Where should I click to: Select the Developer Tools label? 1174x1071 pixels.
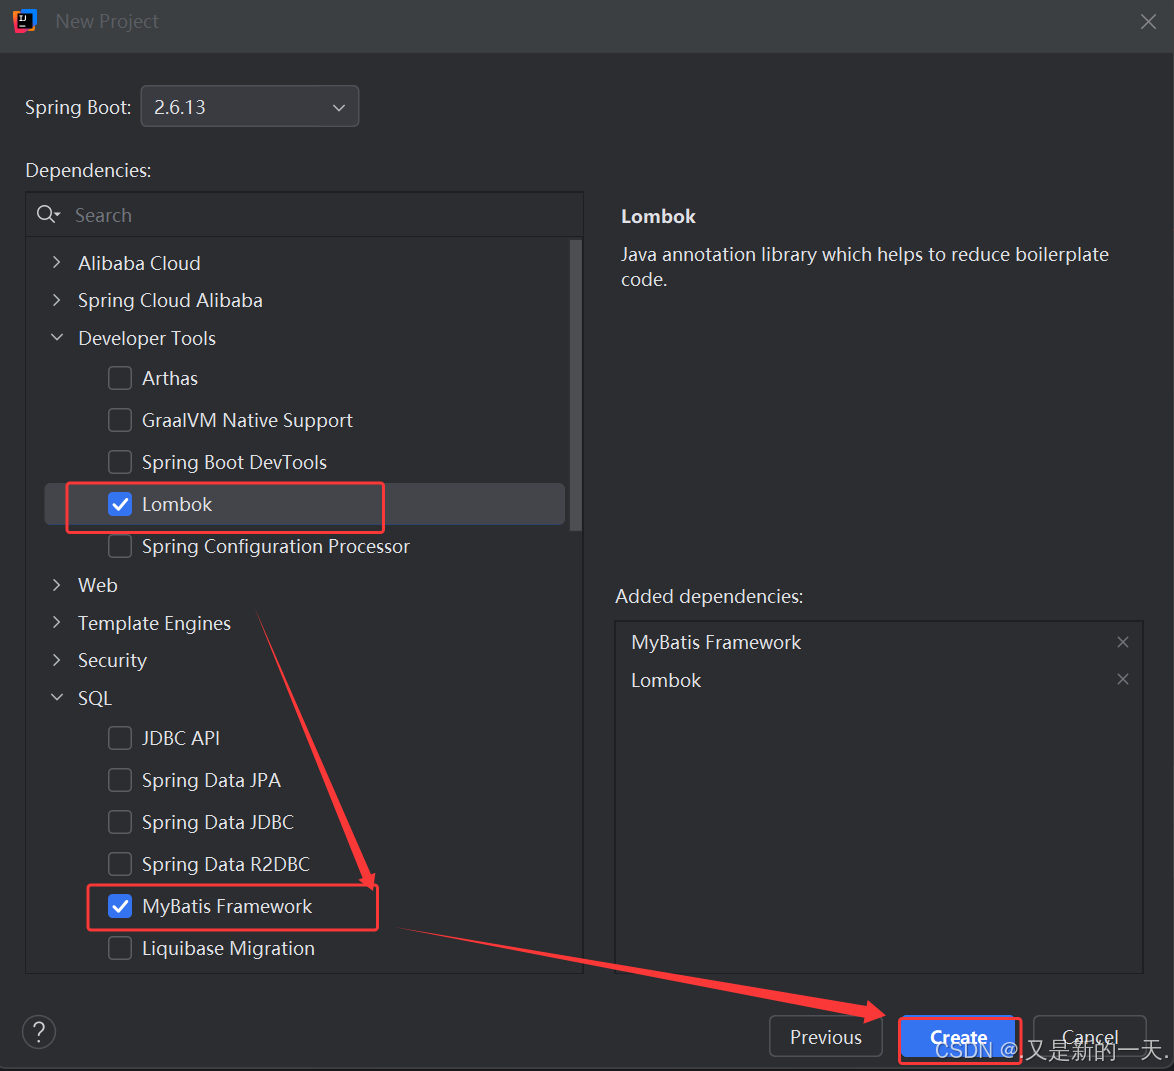coord(147,338)
